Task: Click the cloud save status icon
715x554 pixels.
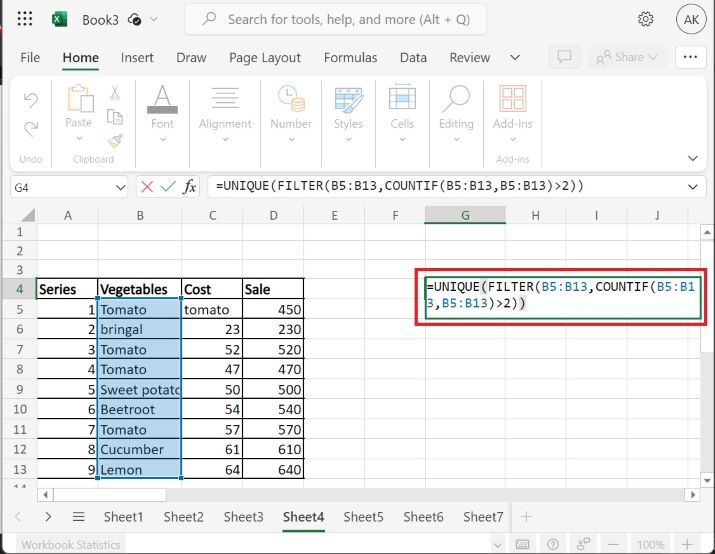Action: point(135,19)
